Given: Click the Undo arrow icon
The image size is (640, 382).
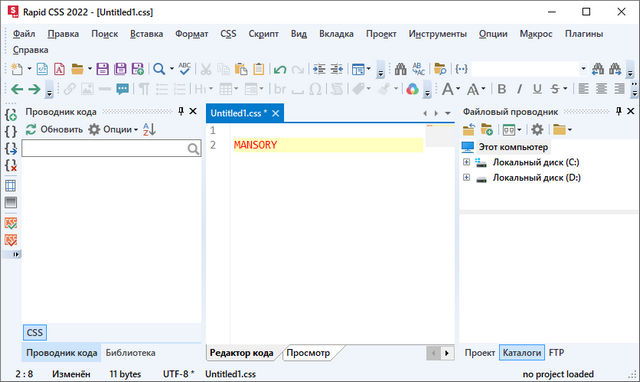Looking at the screenshot, I should pos(280,69).
